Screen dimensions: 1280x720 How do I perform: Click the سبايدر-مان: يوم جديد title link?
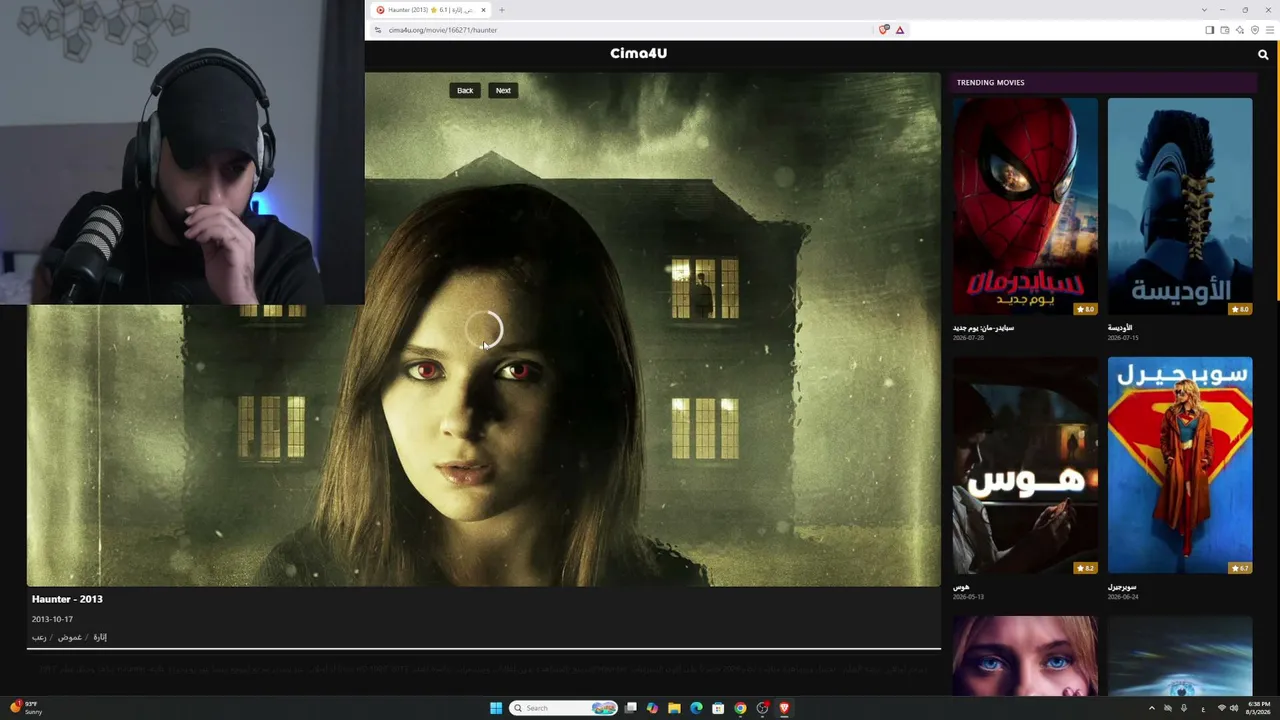pyautogui.click(x=983, y=328)
